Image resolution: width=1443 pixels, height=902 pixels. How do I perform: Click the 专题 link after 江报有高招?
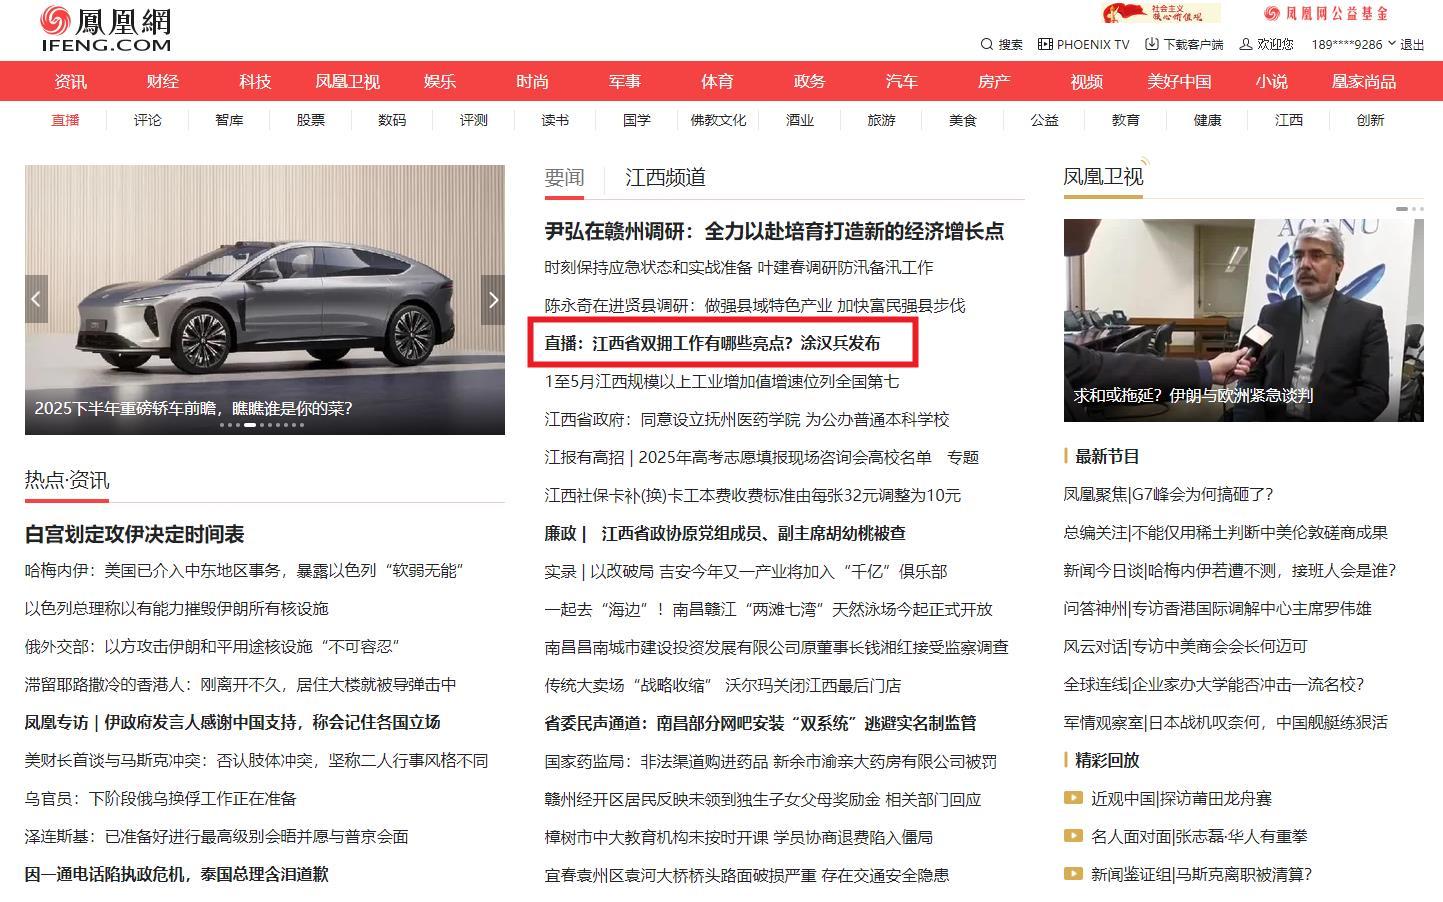[963, 457]
